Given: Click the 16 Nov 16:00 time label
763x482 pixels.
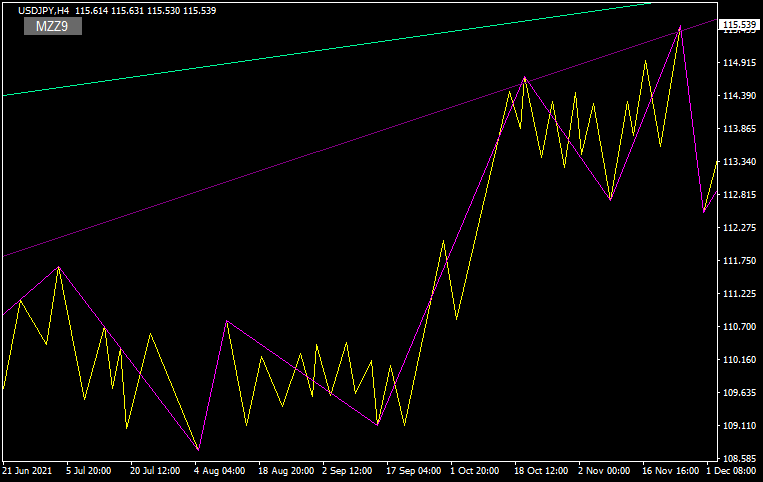Looking at the screenshot, I should click(x=670, y=469).
